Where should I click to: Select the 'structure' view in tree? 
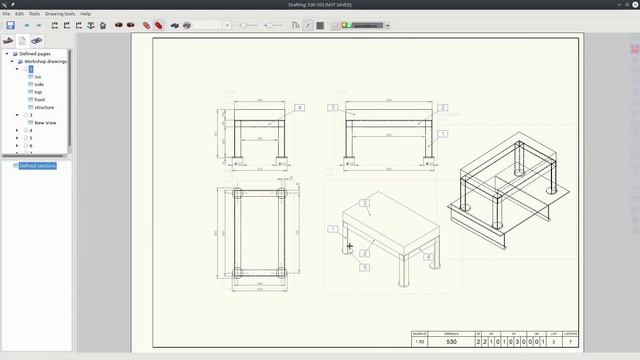coord(44,107)
